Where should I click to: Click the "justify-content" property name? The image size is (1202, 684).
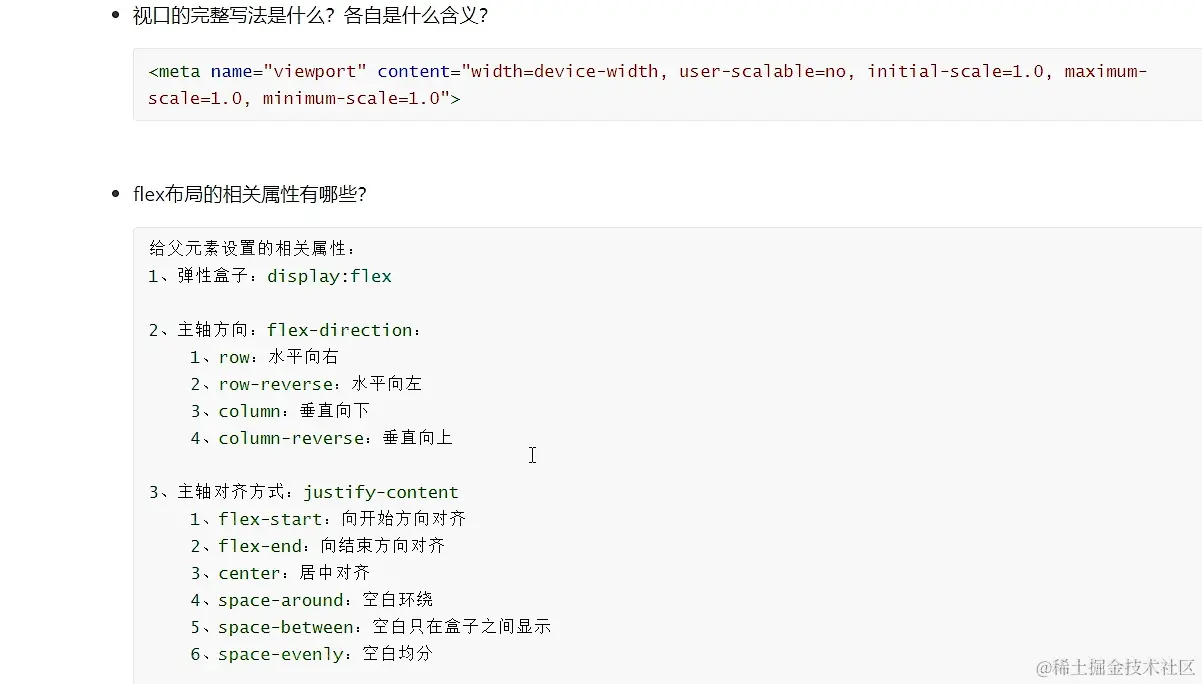(x=381, y=492)
